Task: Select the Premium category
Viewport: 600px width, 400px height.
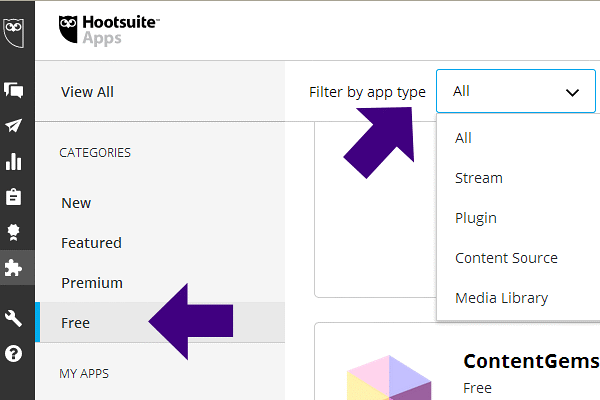Action: coord(160,283)
